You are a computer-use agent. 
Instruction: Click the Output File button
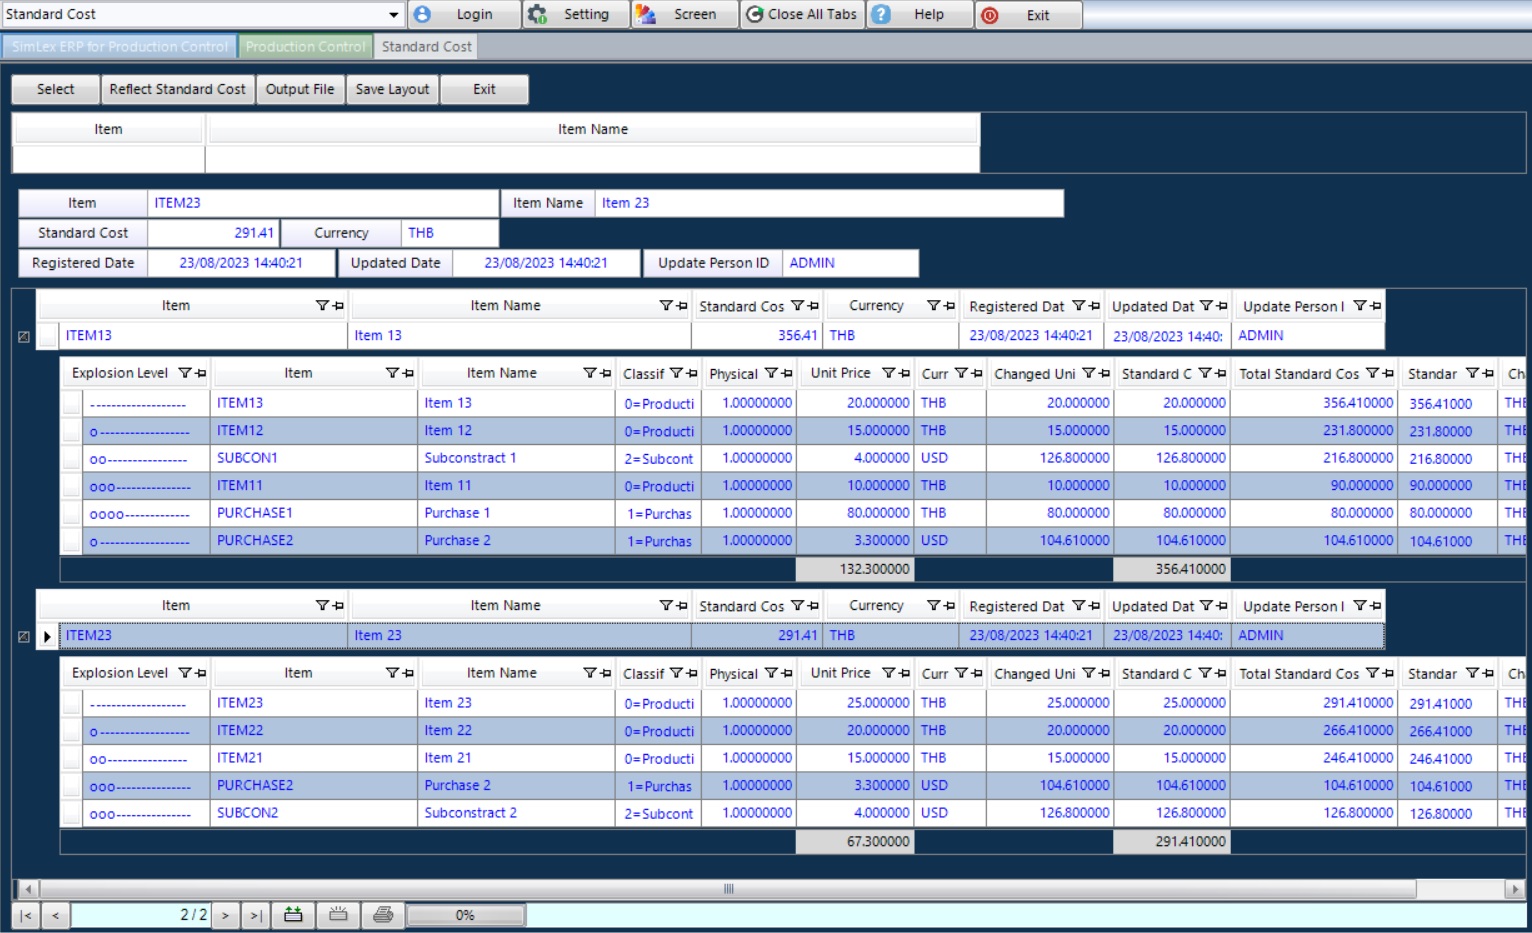coord(299,89)
